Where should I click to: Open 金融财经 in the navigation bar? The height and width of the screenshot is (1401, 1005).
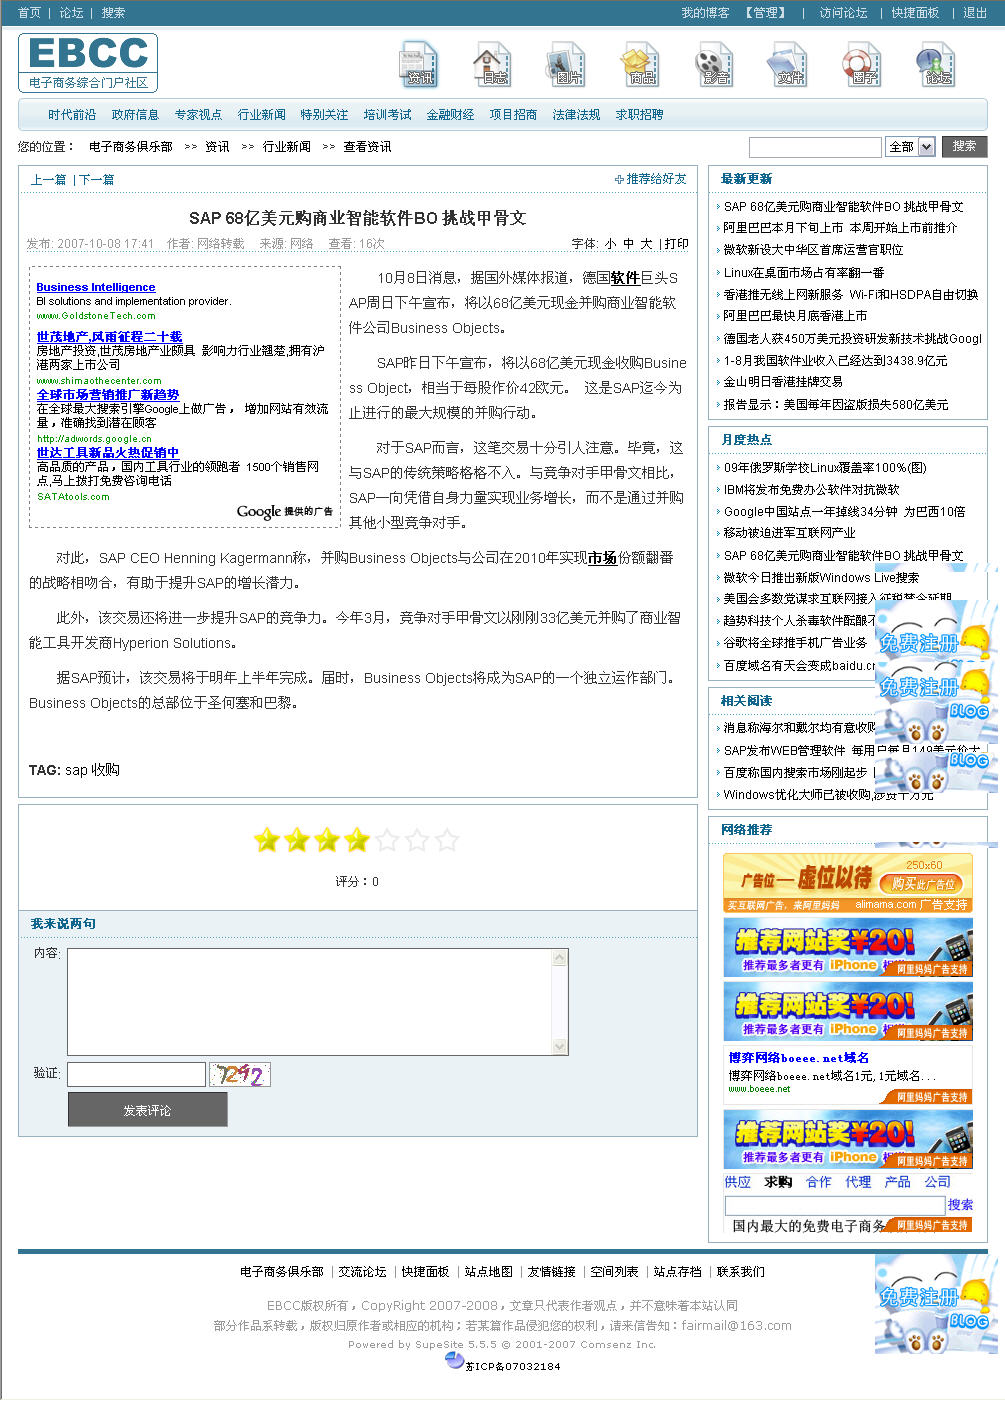point(450,115)
